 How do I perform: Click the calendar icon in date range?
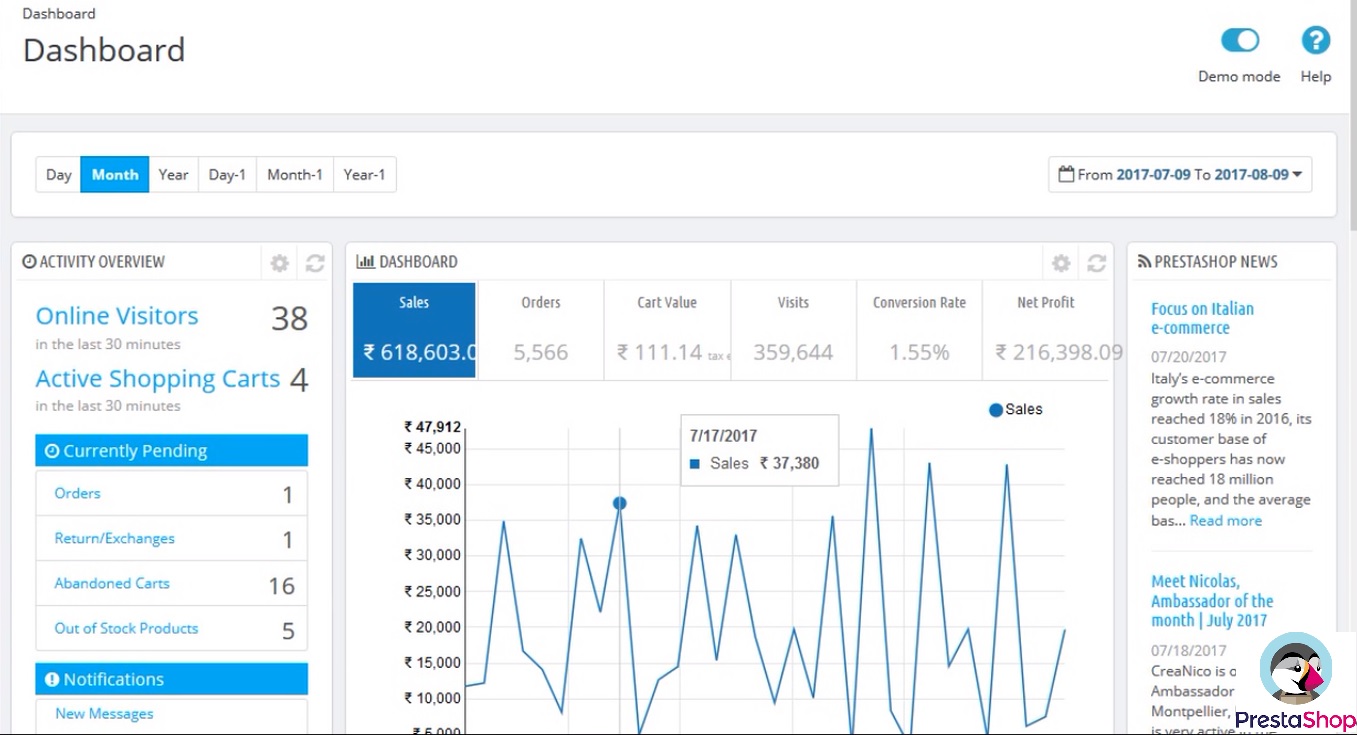pyautogui.click(x=1066, y=174)
